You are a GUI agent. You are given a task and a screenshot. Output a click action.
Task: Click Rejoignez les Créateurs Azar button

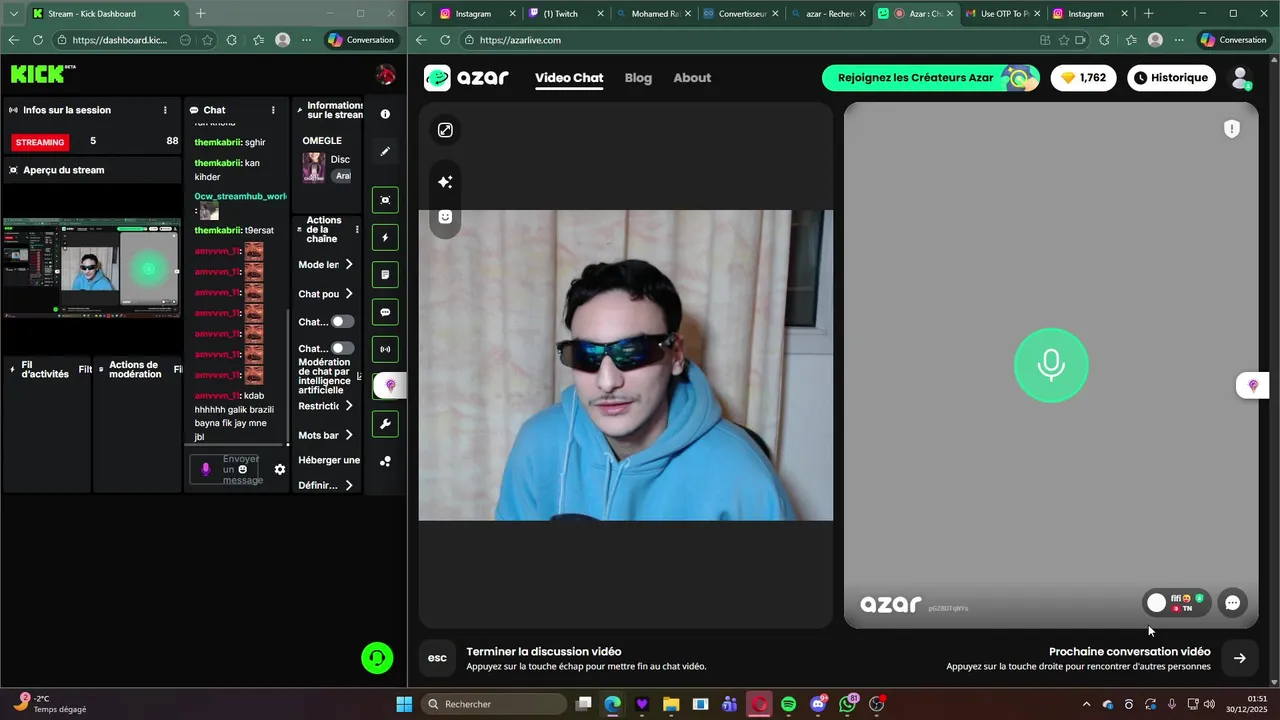click(x=930, y=78)
